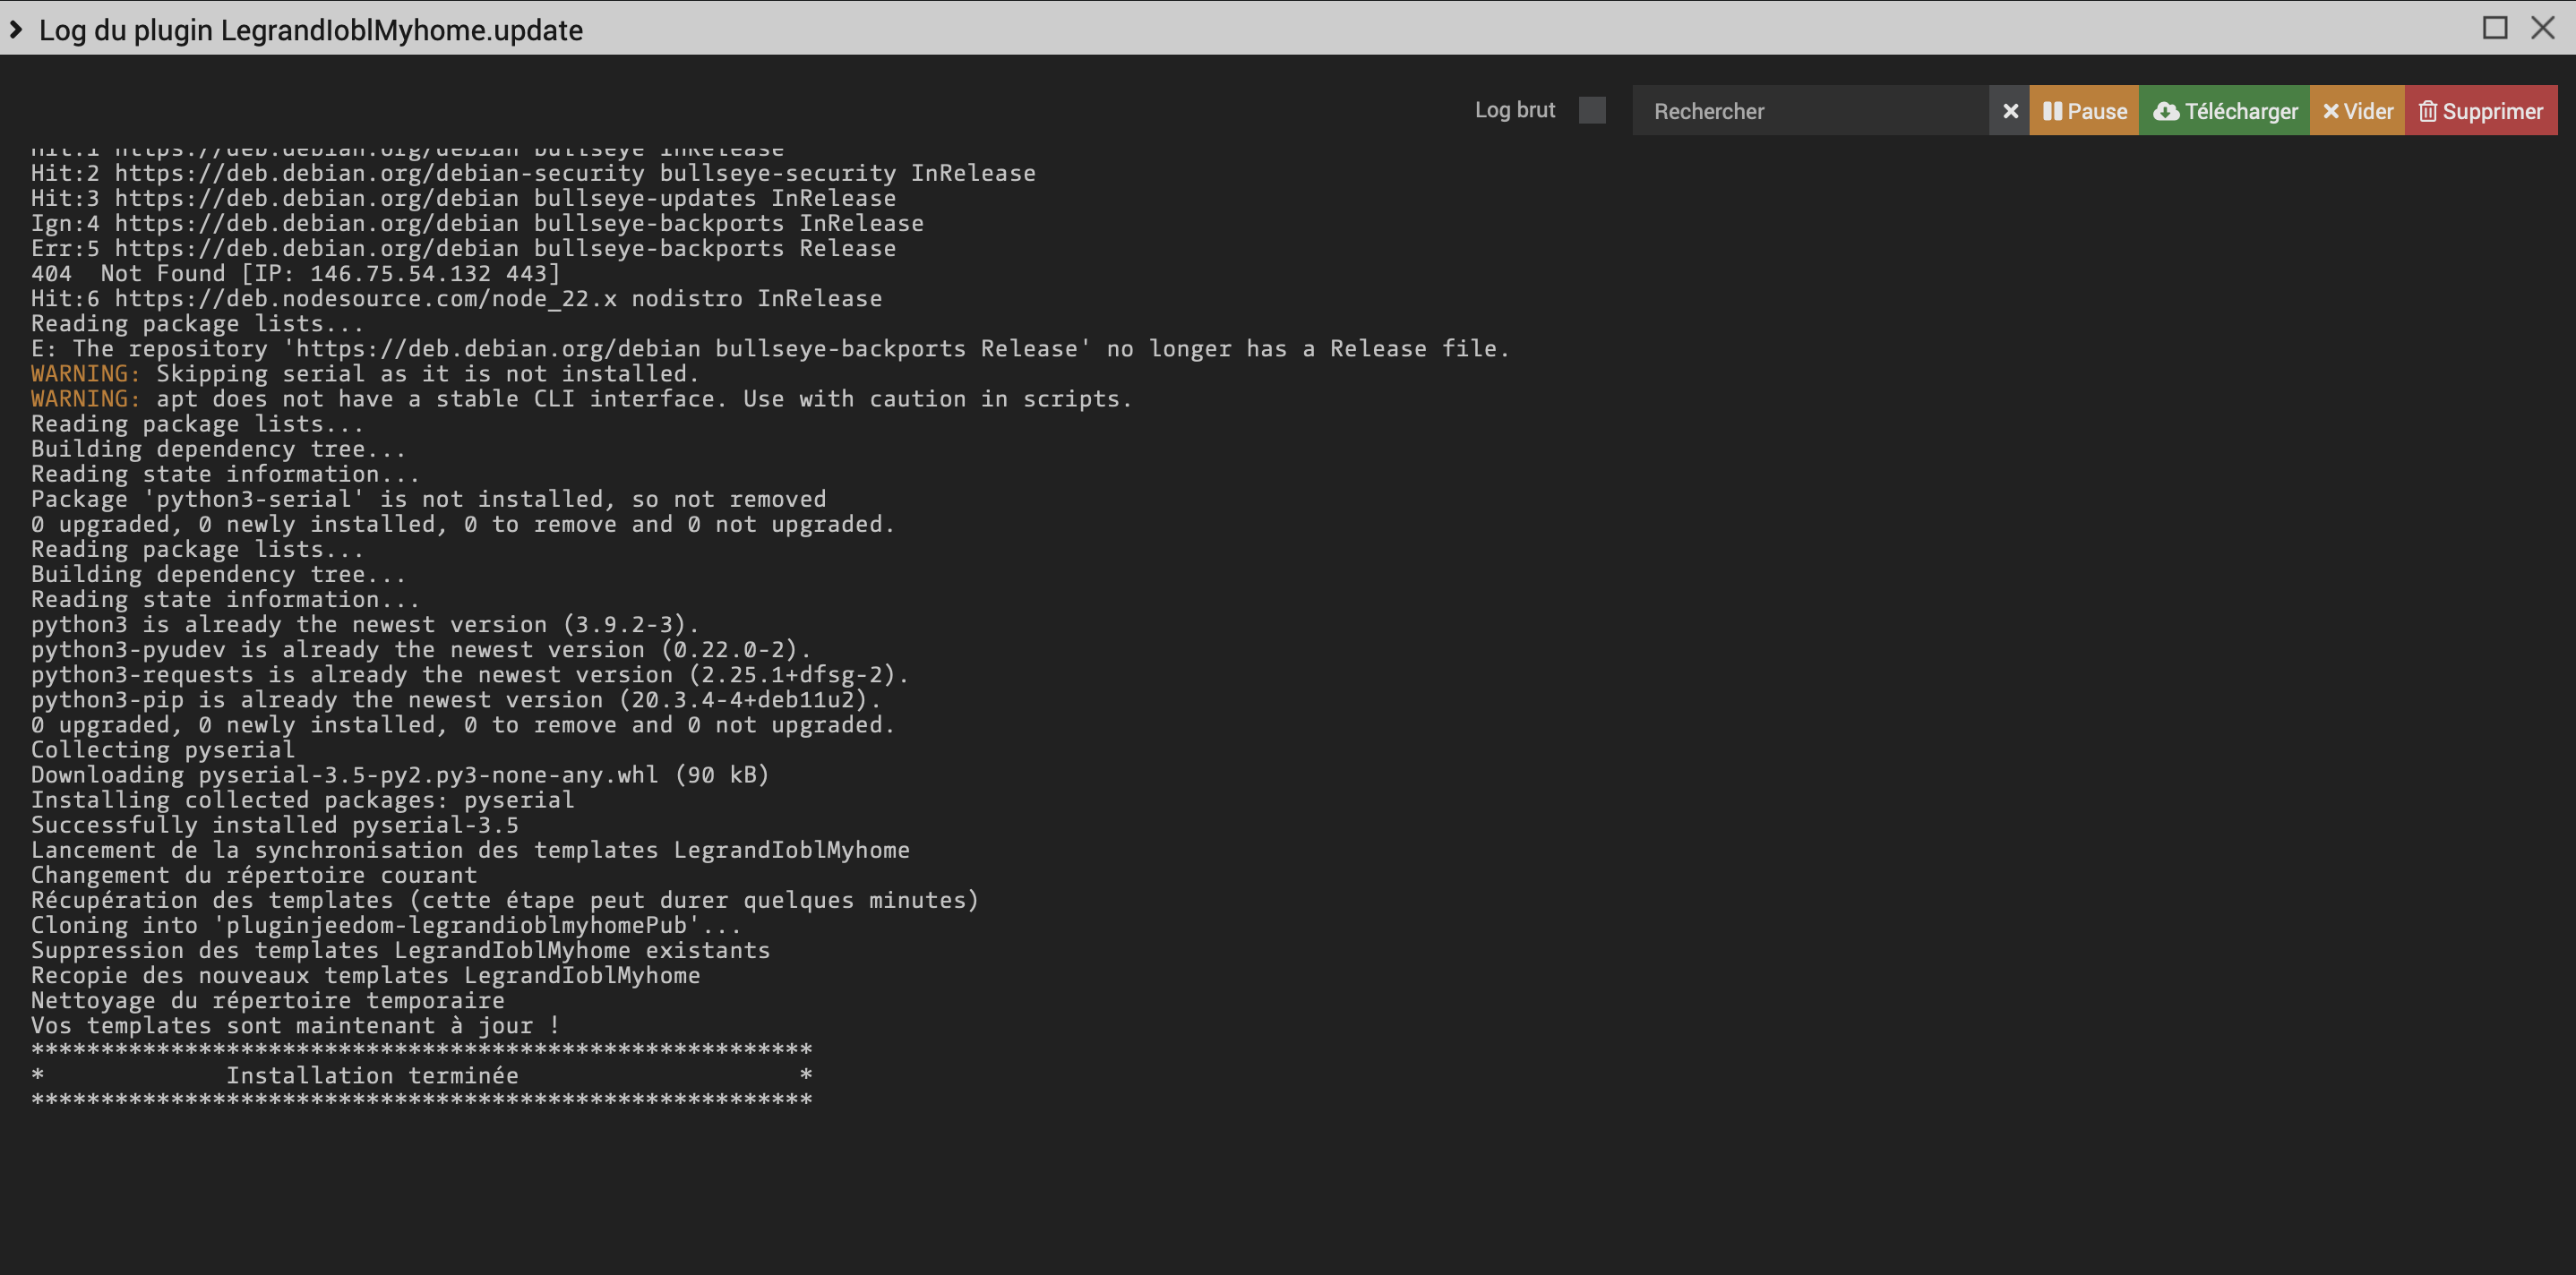Click the 'Cloning into' log line
2576x1275 pixels.
point(385,925)
